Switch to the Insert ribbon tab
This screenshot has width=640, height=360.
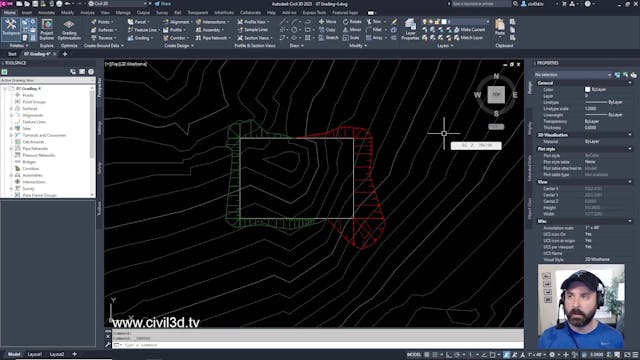pos(27,13)
